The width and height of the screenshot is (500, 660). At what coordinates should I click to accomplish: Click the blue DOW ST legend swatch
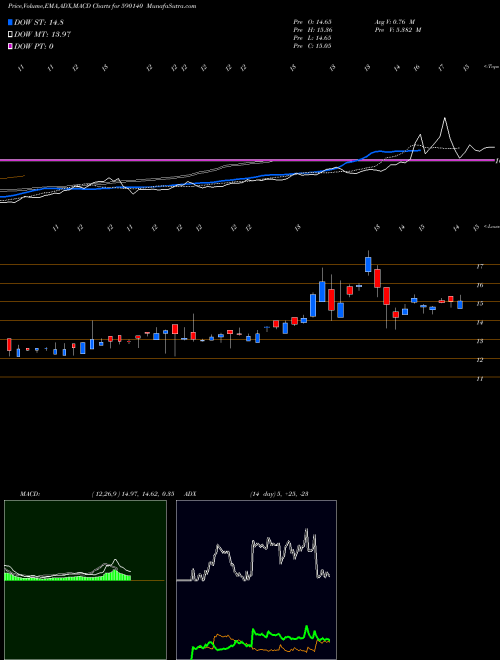coord(10,22)
